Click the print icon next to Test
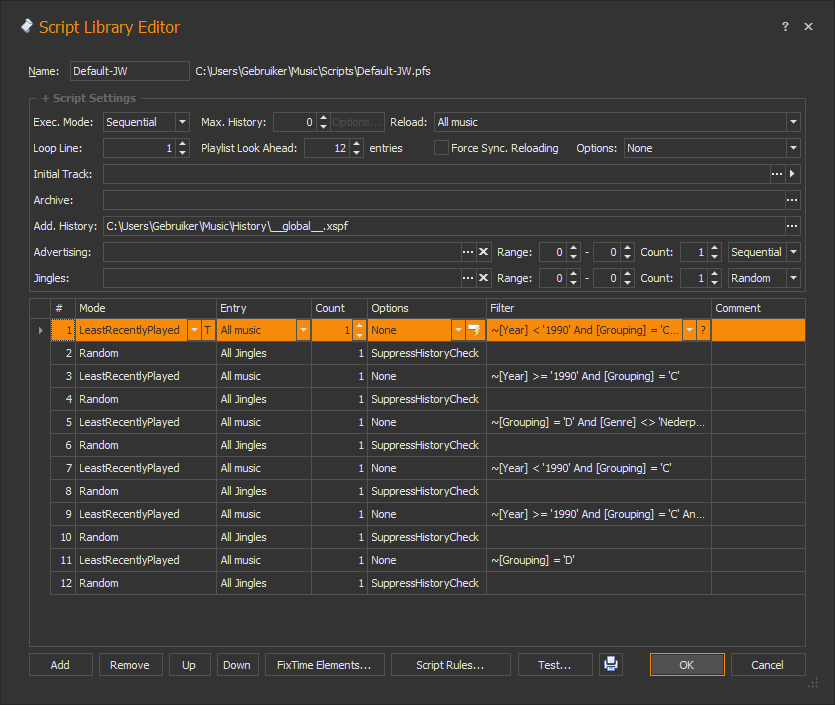835x705 pixels. (610, 664)
